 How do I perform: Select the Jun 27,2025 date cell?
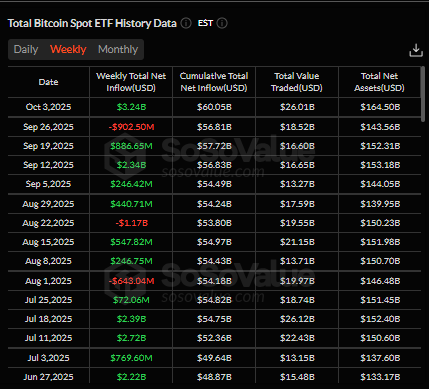click(49, 377)
